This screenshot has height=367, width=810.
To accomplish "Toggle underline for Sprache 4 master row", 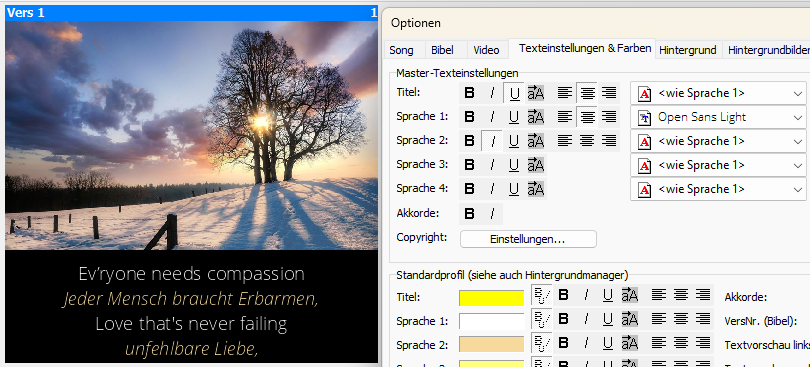I will 514,189.
